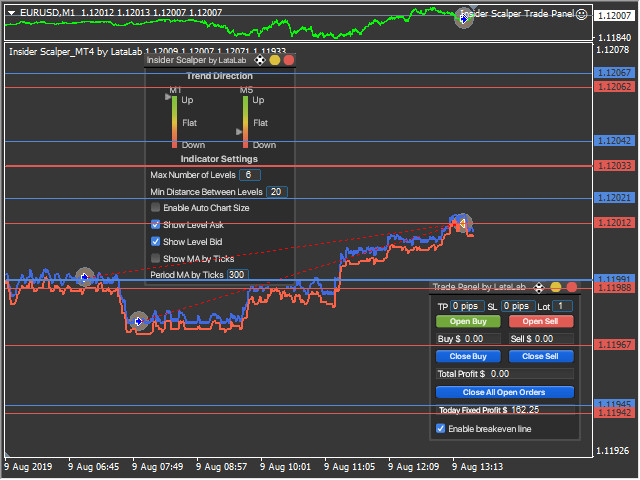Image resolution: width=640 pixels, height=480 pixels.
Task: Click the current price 1.12007 label
Action: click(614, 16)
